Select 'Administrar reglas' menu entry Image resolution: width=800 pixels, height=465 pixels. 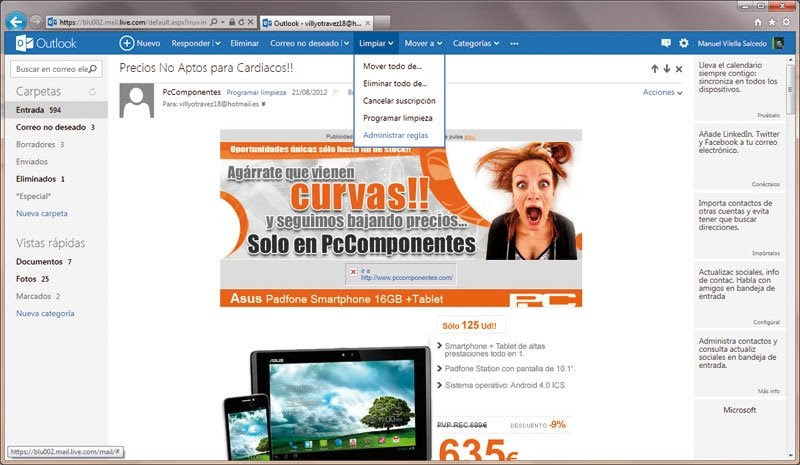pyautogui.click(x=395, y=135)
